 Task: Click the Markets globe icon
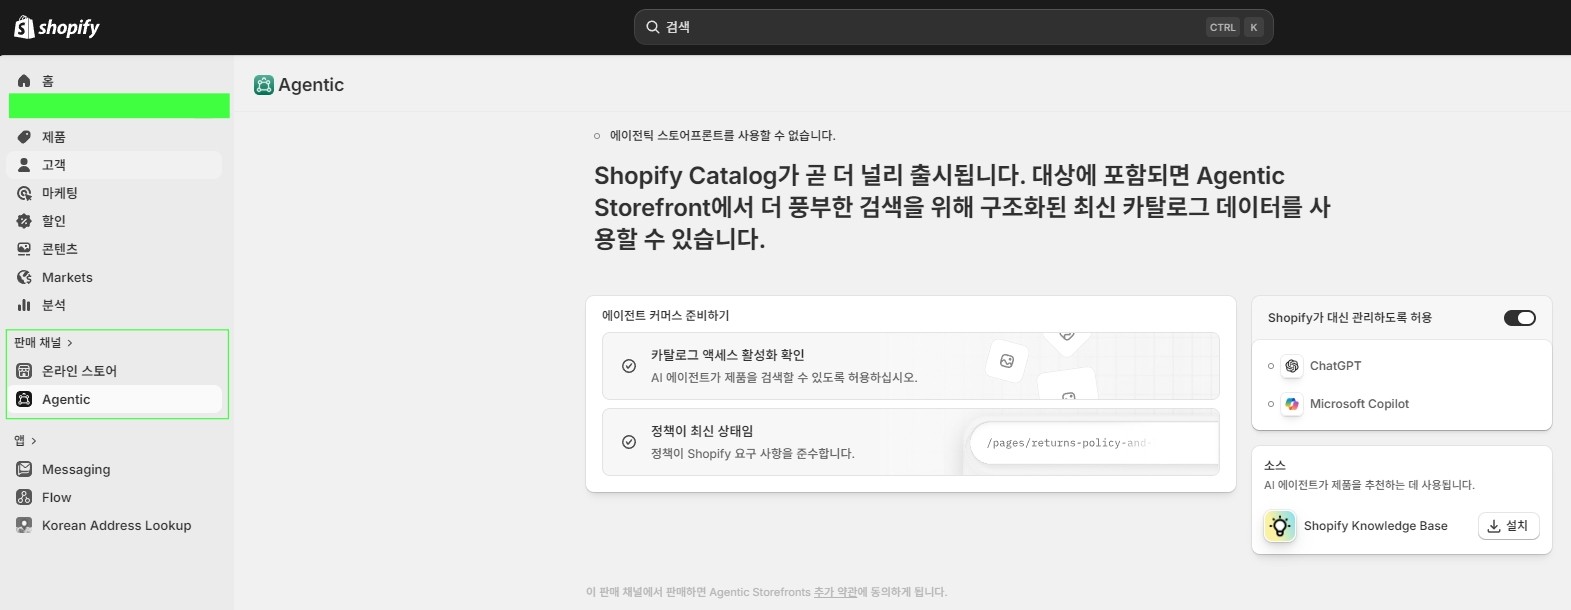[x=24, y=277]
